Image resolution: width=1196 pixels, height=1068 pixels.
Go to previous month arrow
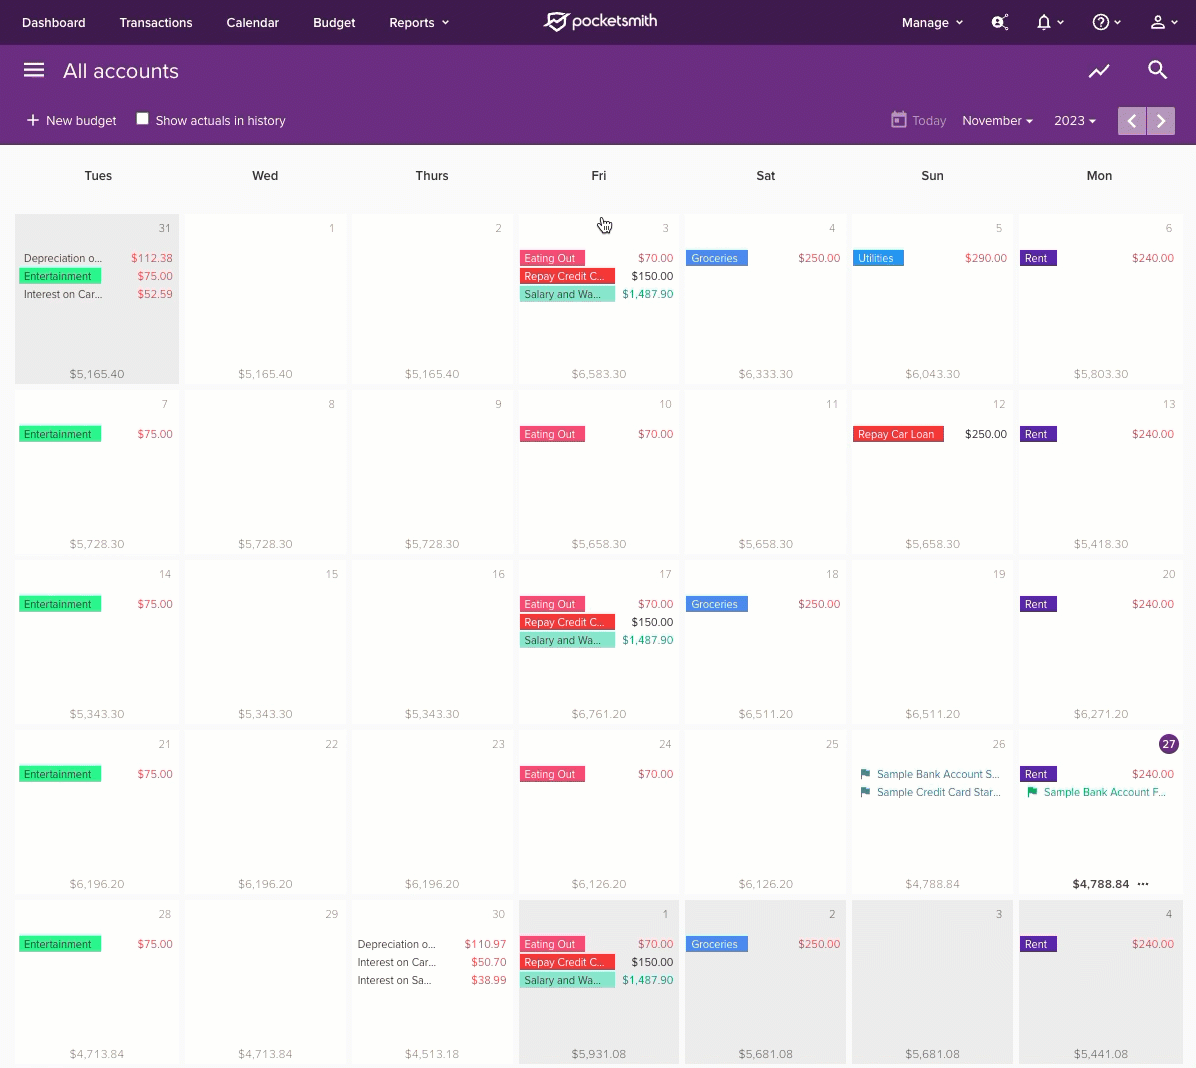click(1132, 121)
